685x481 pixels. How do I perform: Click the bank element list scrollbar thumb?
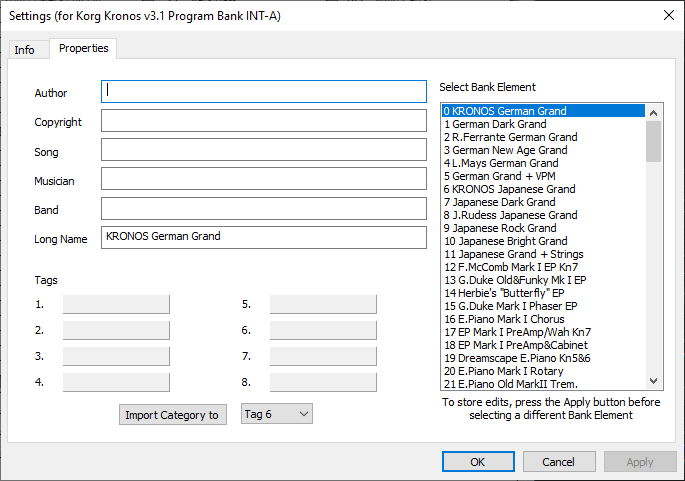pos(654,142)
